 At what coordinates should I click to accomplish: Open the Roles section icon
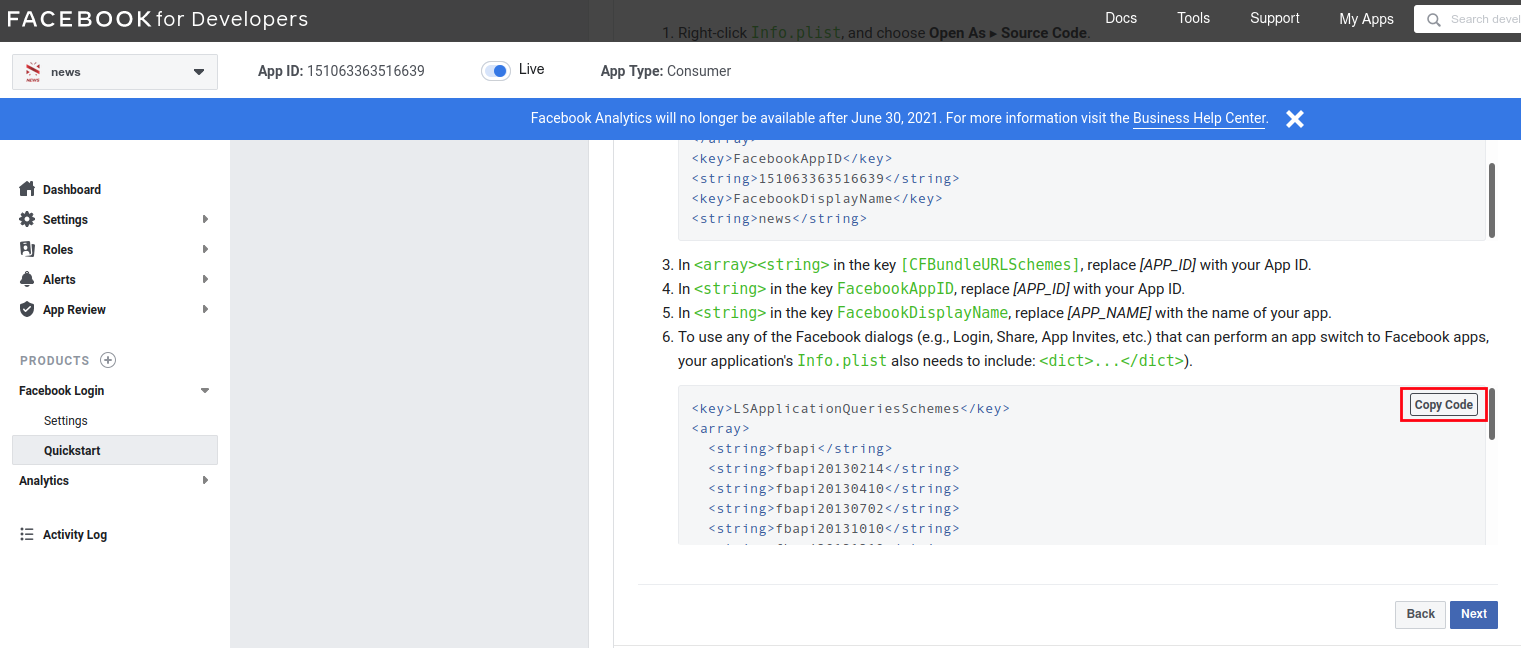[x=27, y=249]
